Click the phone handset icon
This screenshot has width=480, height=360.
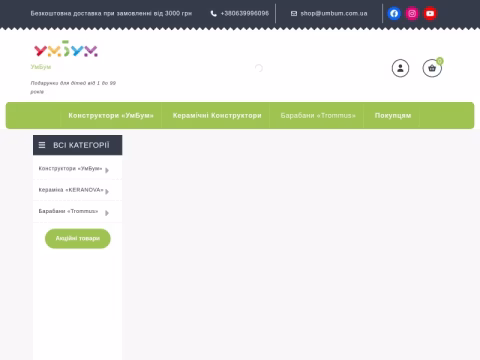pyautogui.click(x=214, y=14)
